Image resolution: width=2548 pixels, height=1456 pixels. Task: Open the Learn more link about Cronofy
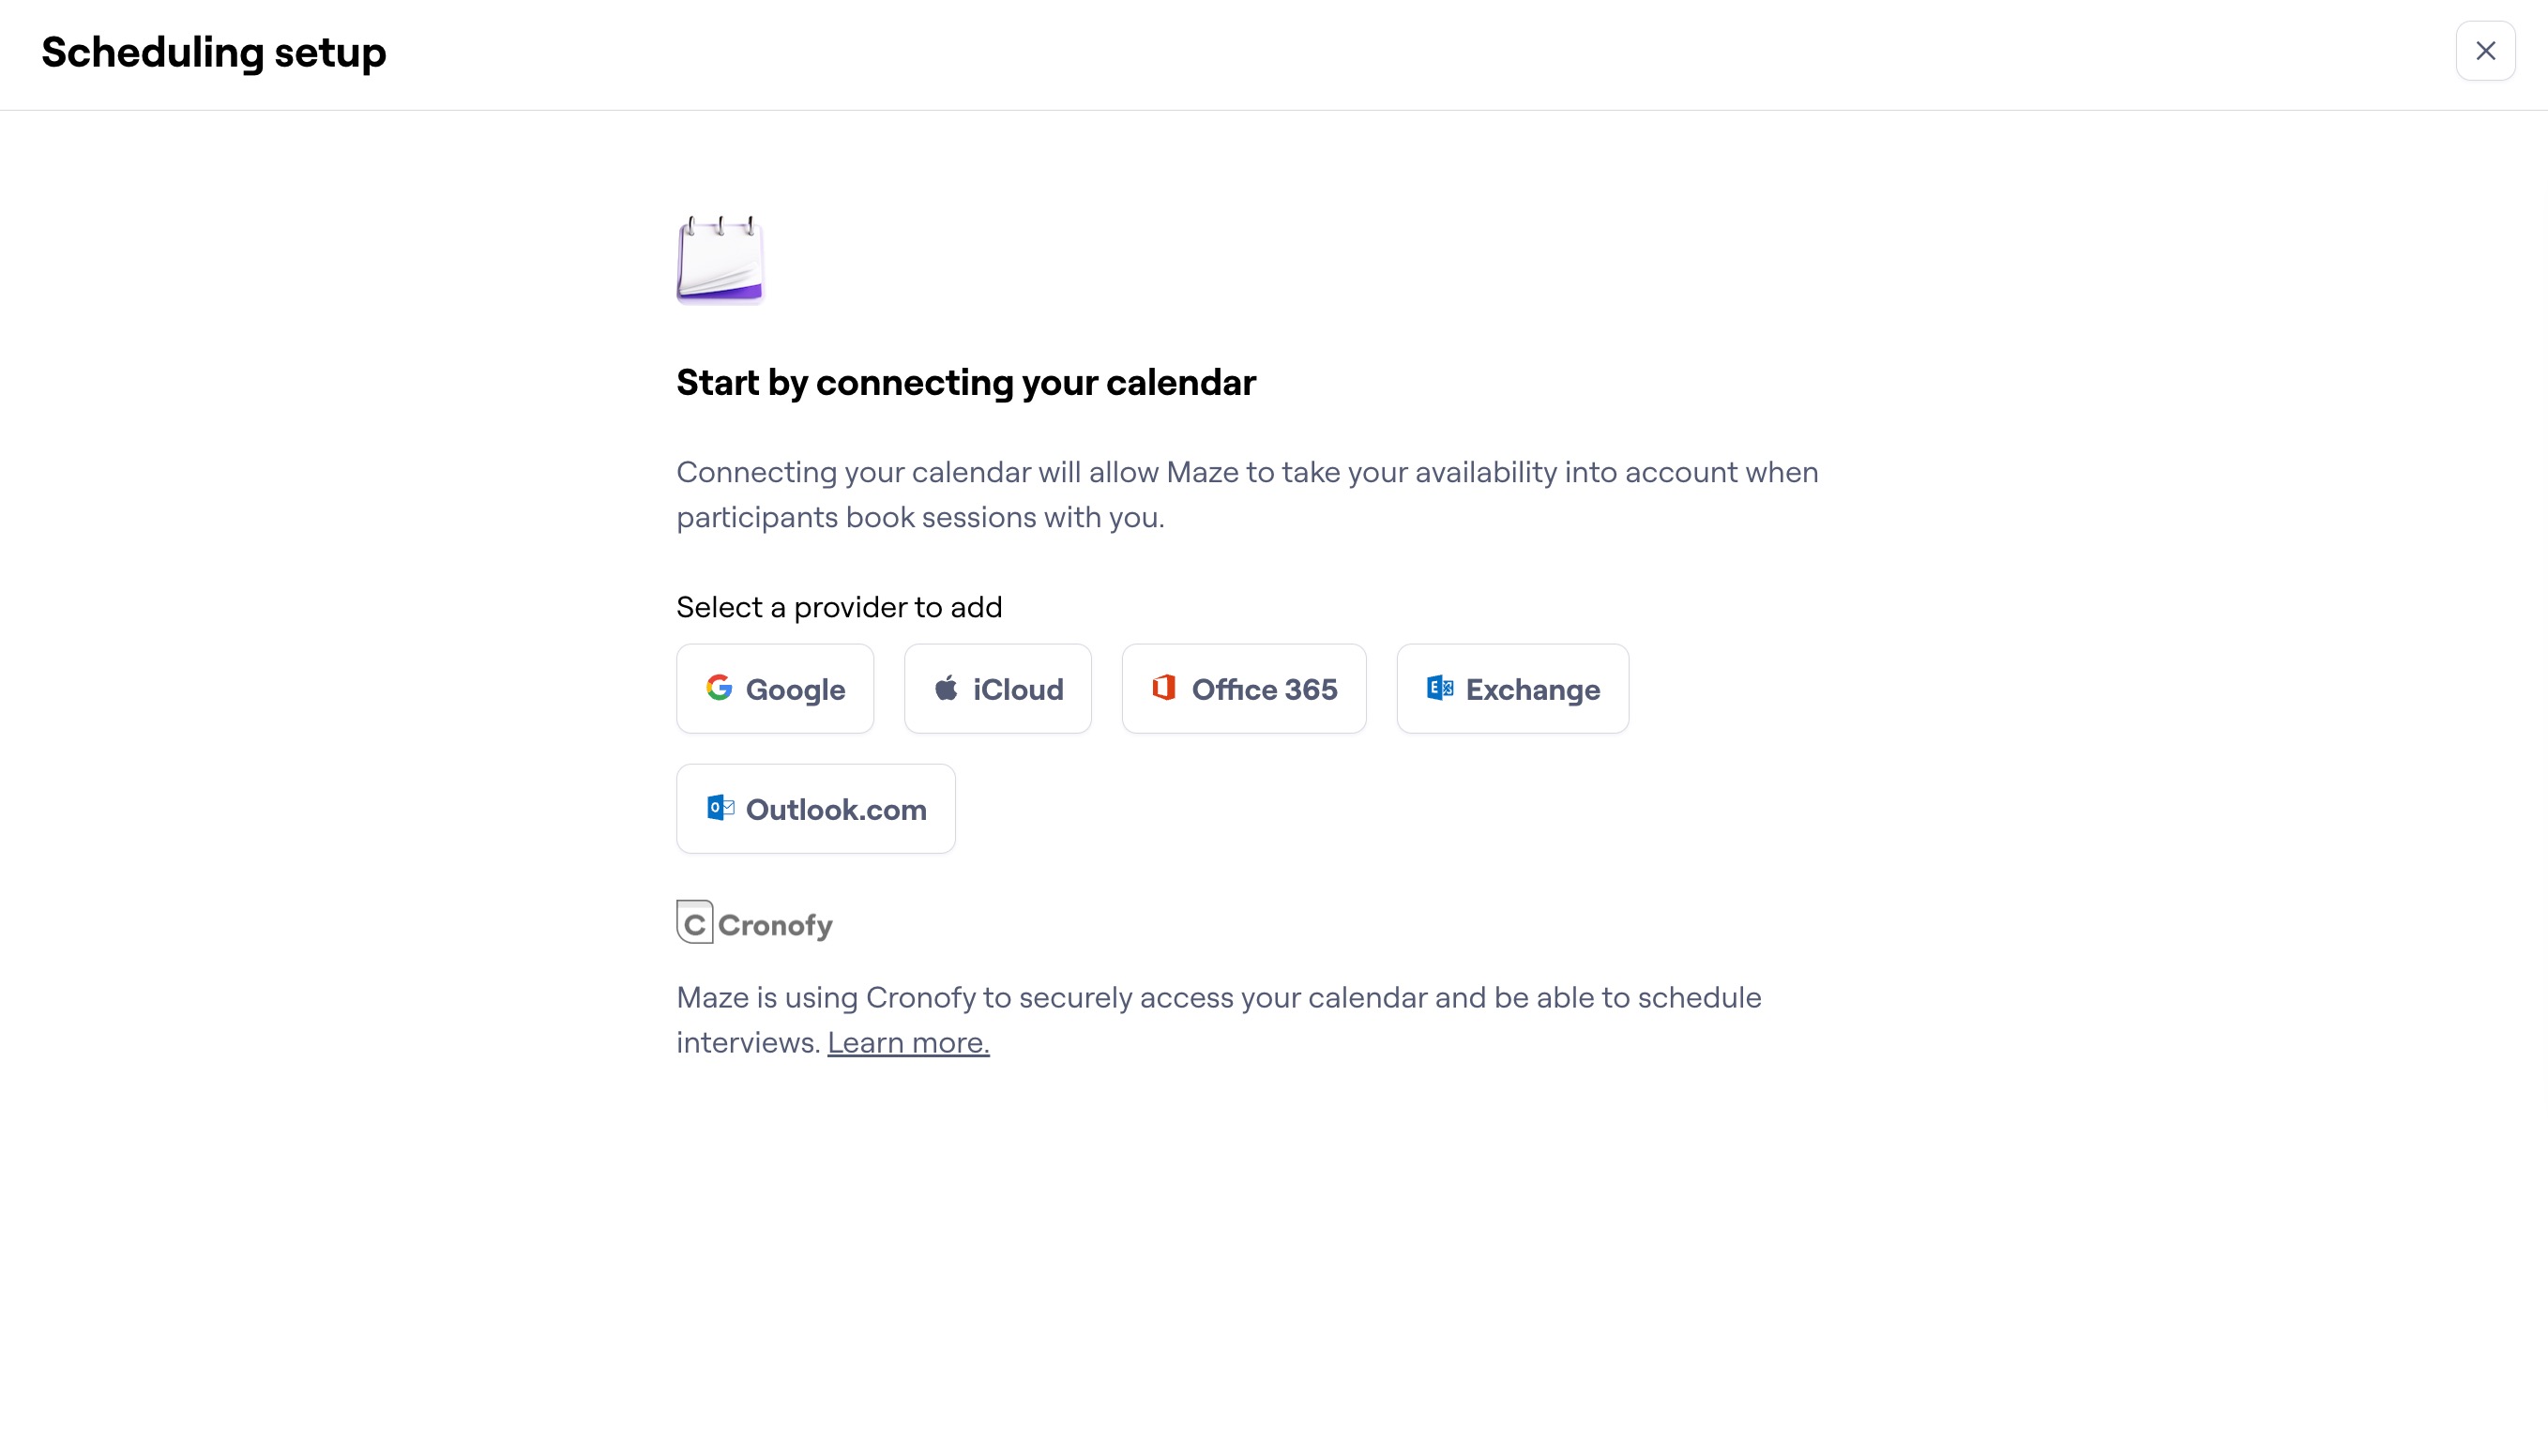coord(908,1041)
